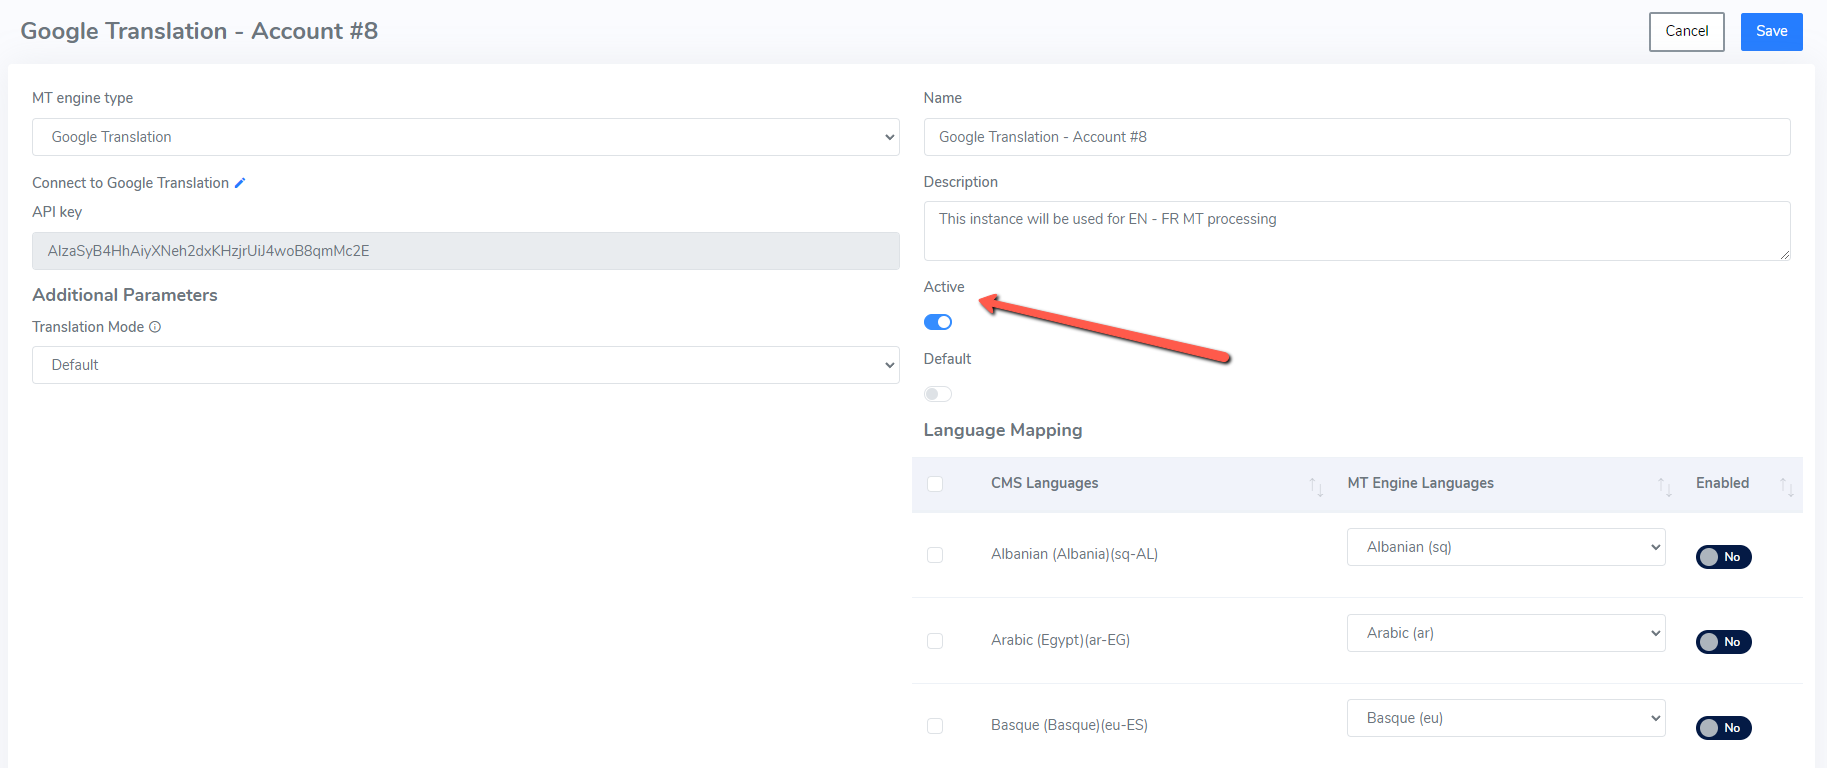
Task: Open the Translation Mode Default dropdown
Action: click(x=466, y=365)
